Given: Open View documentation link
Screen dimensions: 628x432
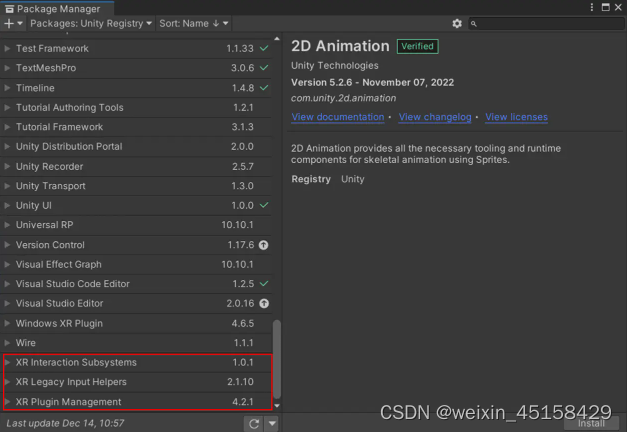Looking at the screenshot, I should click(x=338, y=117).
